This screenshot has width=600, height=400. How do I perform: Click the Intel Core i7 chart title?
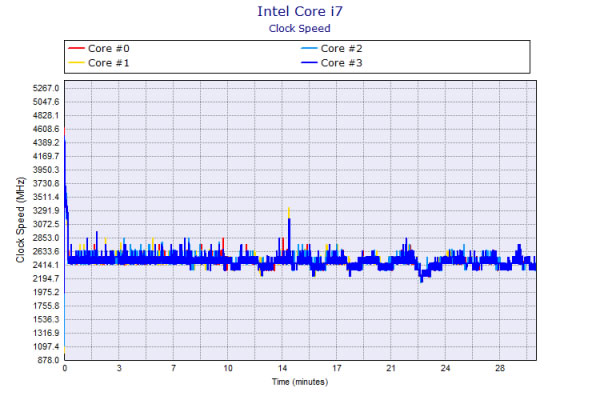300,11
